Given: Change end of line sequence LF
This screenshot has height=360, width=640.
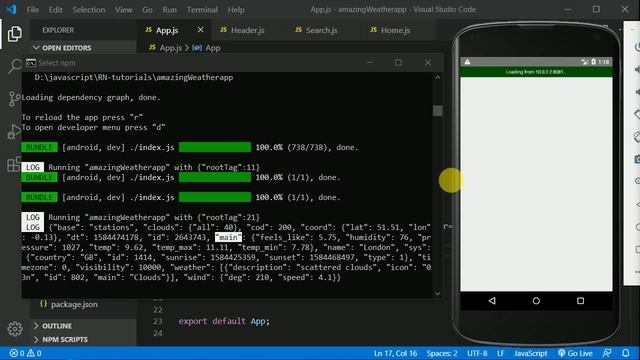Looking at the screenshot, I should [x=500, y=353].
